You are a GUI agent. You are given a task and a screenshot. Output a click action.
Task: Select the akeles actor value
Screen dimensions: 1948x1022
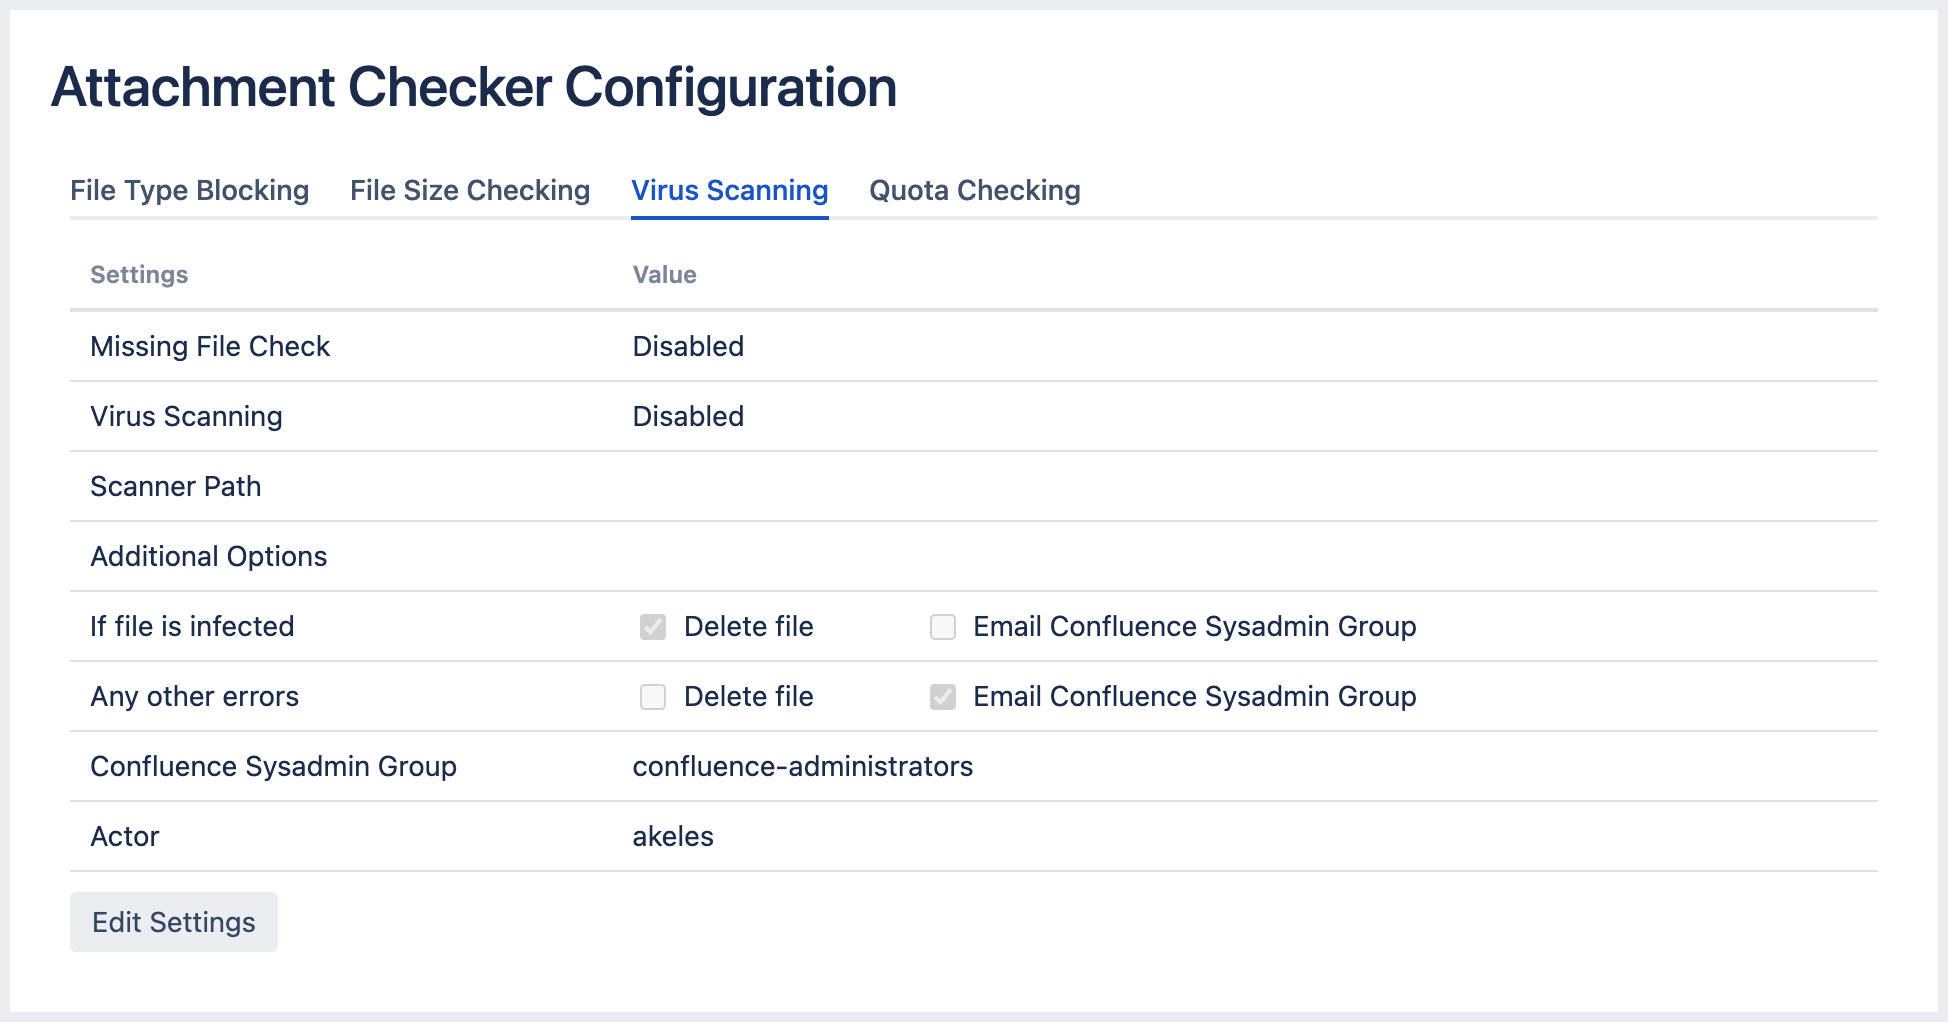tap(673, 836)
